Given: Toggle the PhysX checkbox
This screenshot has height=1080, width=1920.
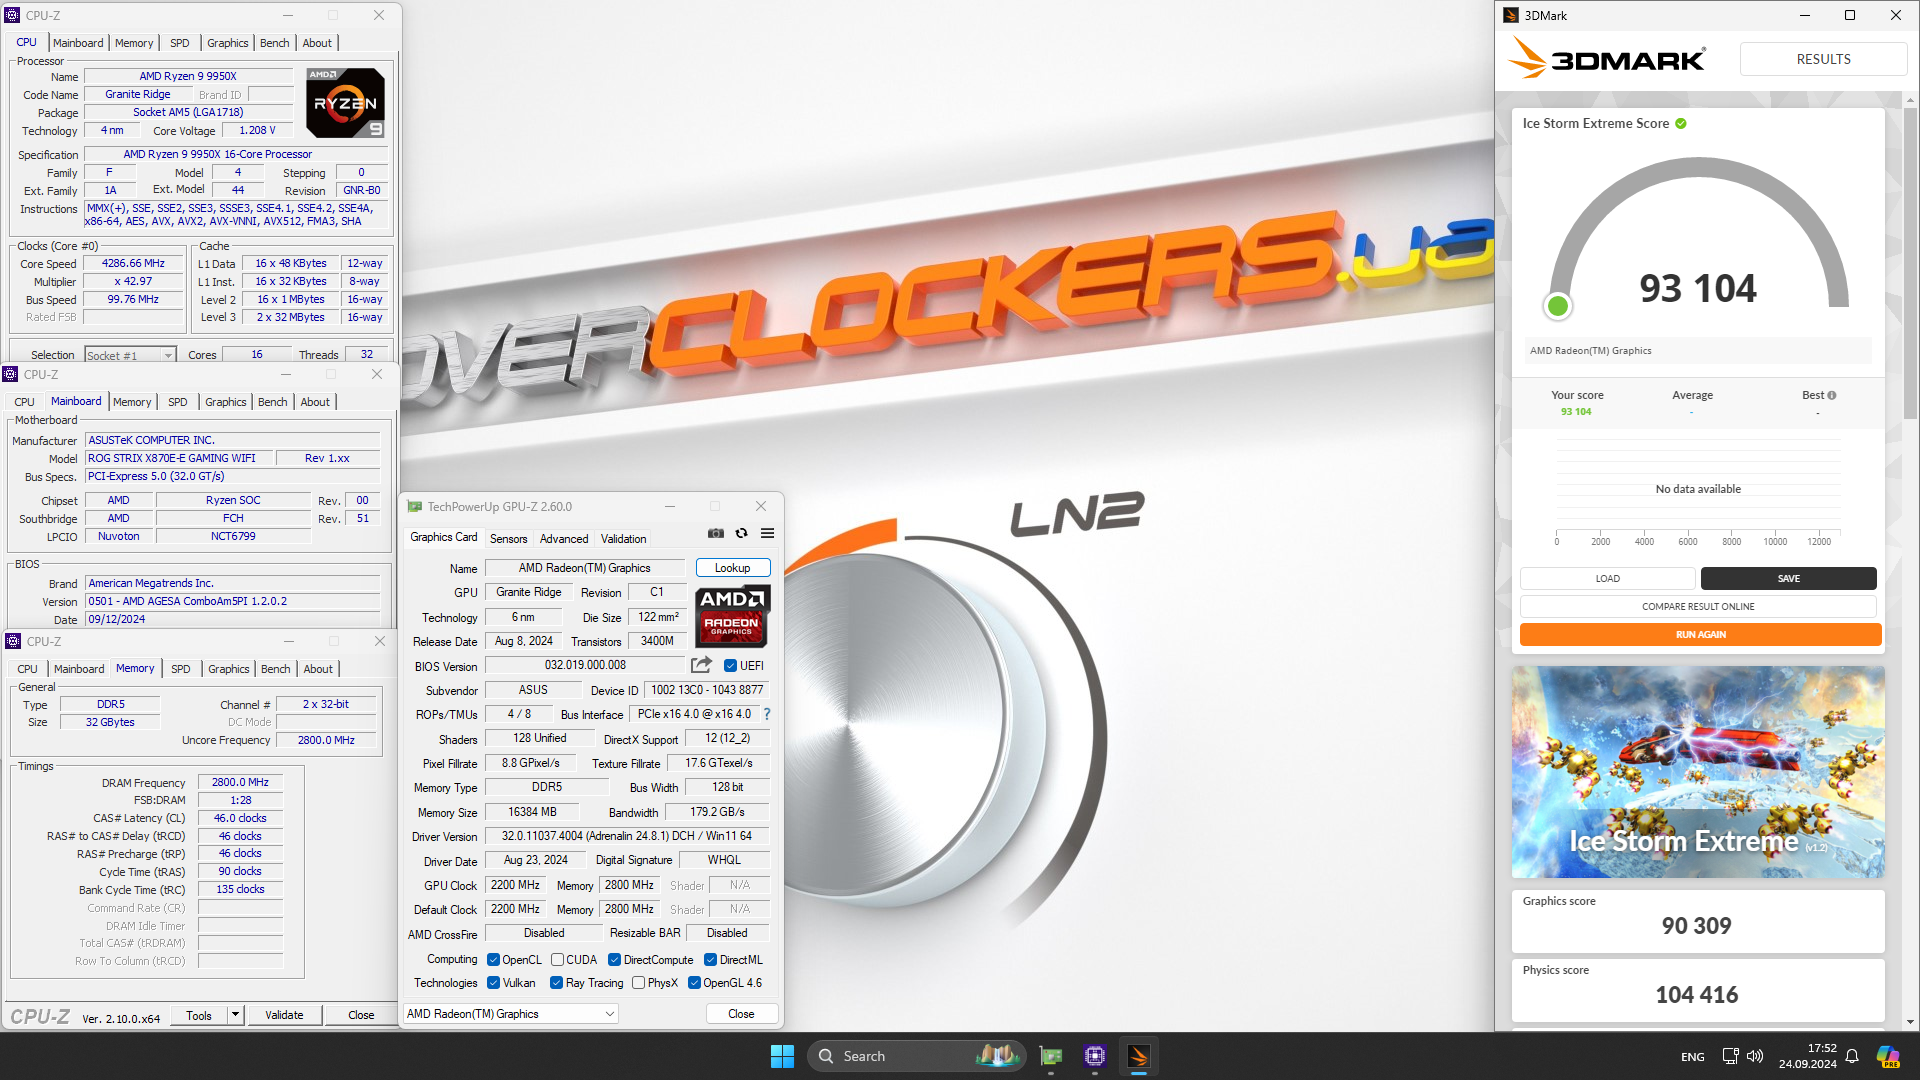Looking at the screenshot, I should (x=638, y=983).
